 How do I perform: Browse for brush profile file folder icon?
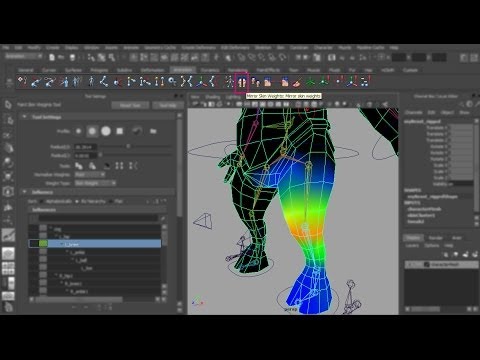pos(153,131)
